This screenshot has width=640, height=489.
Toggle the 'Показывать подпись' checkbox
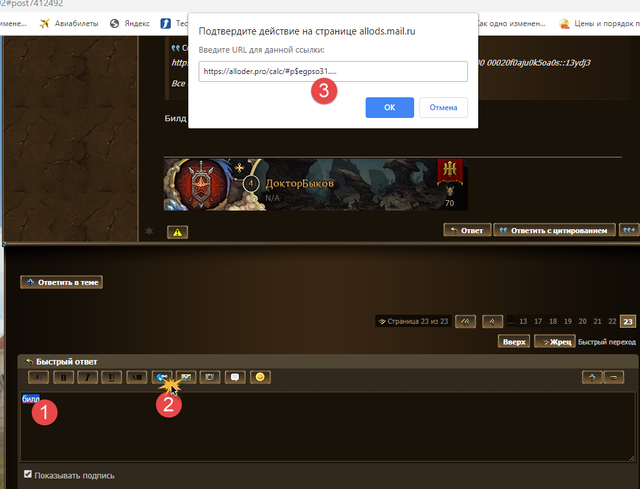coord(28,475)
